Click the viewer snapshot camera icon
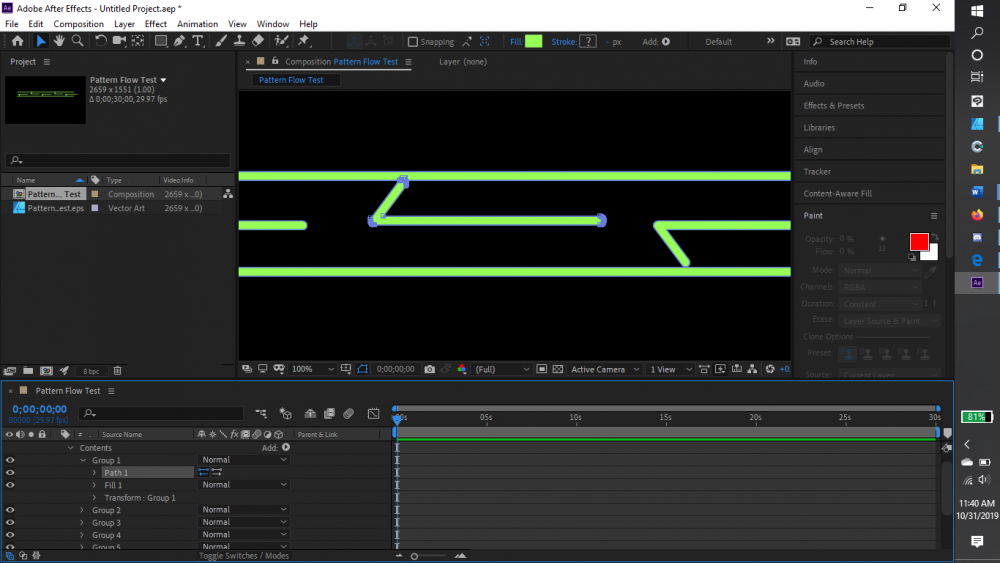 tap(429, 369)
